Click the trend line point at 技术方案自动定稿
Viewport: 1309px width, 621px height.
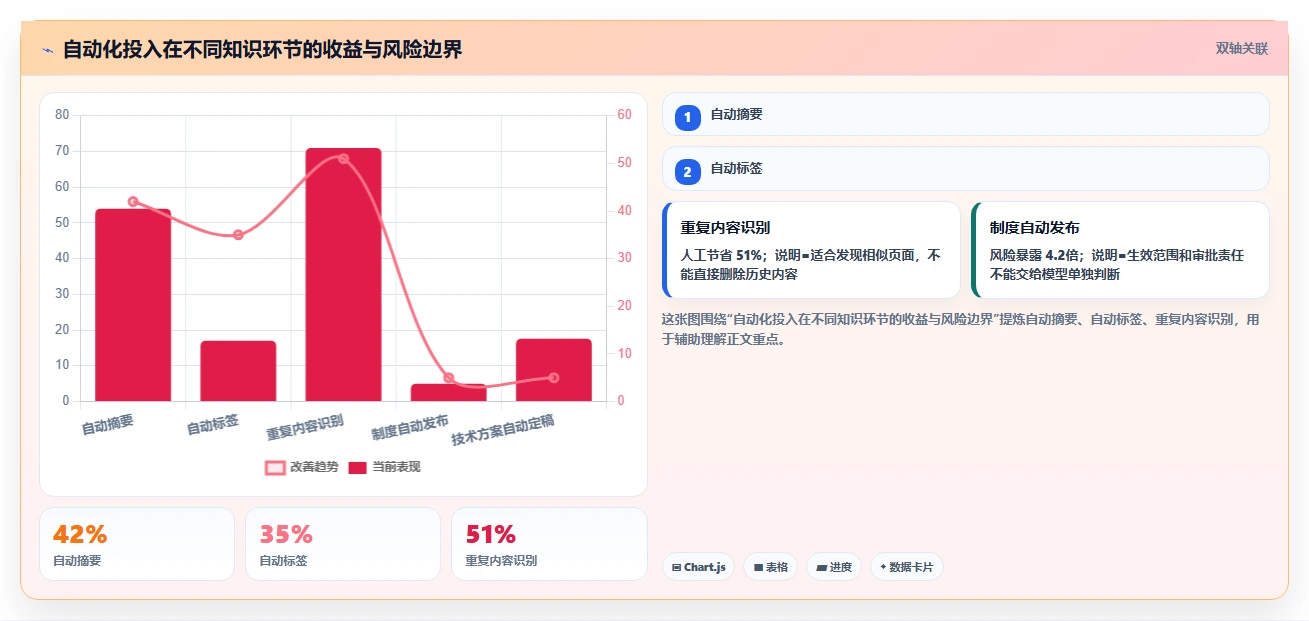coord(554,378)
